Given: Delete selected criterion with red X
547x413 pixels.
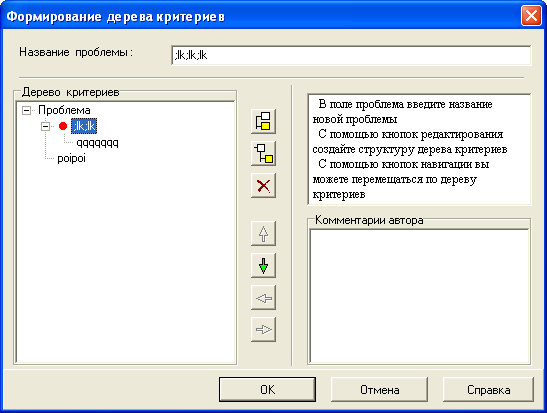Looking at the screenshot, I should pyautogui.click(x=263, y=186).
